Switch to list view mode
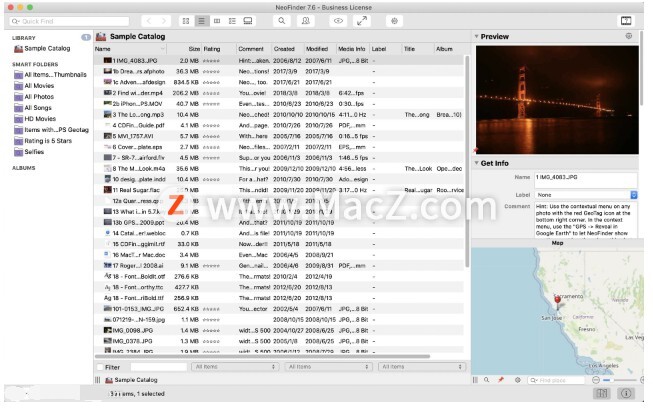Viewport: 653px width, 410px height. tap(202, 21)
